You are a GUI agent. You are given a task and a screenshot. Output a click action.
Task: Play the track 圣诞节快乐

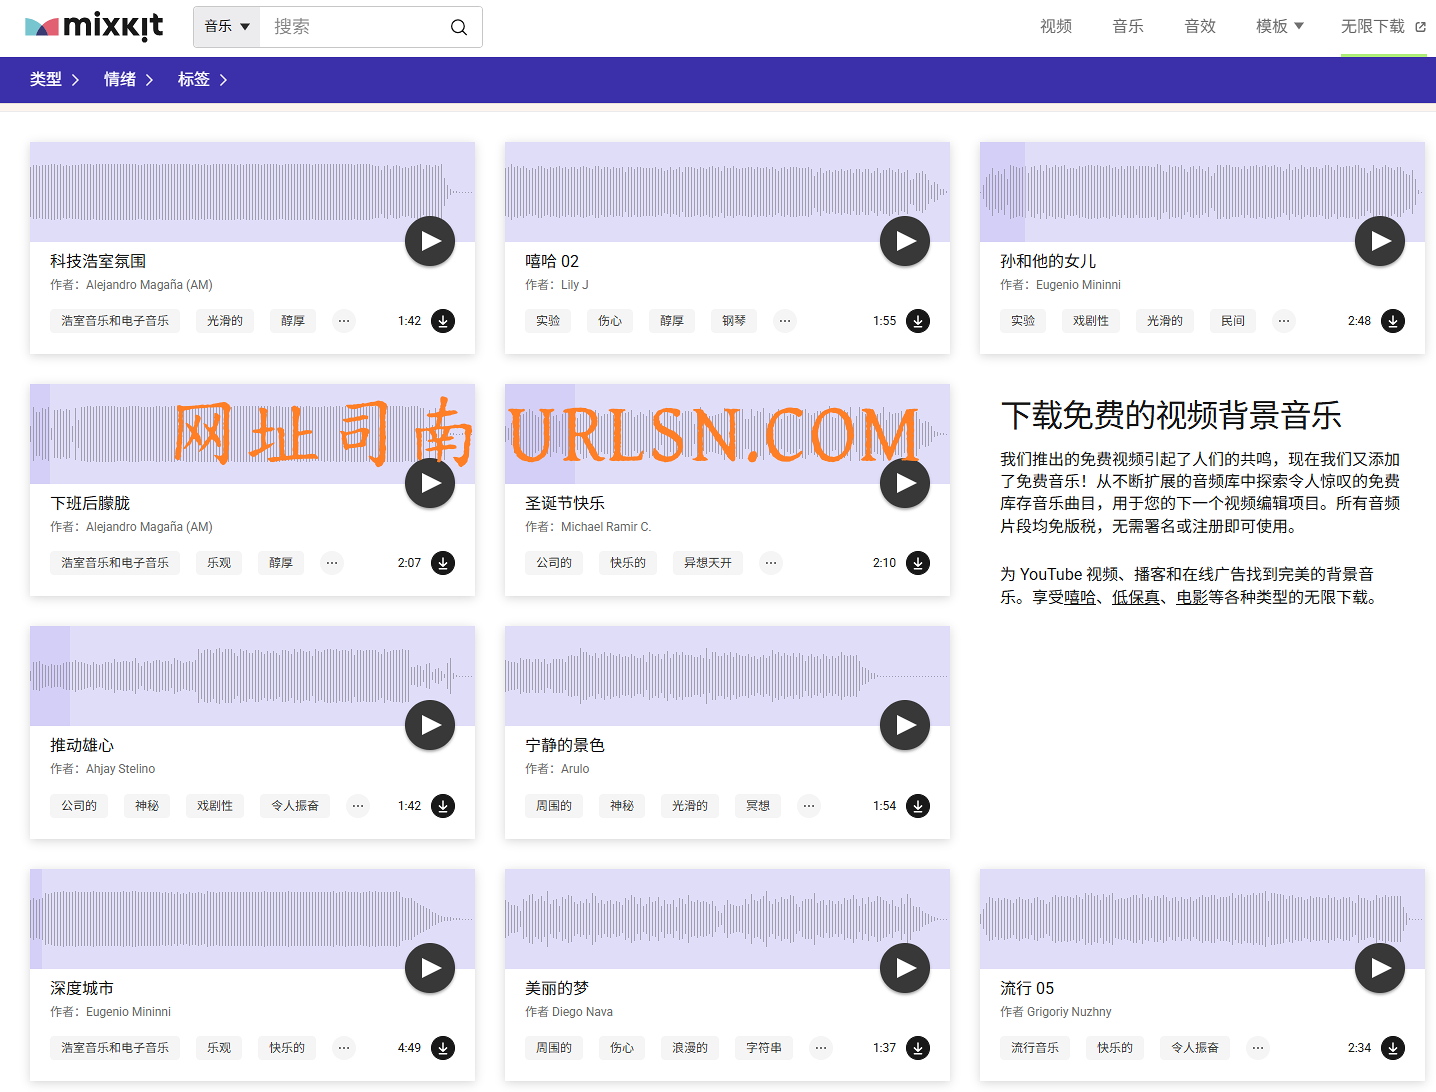pyautogui.click(x=904, y=483)
